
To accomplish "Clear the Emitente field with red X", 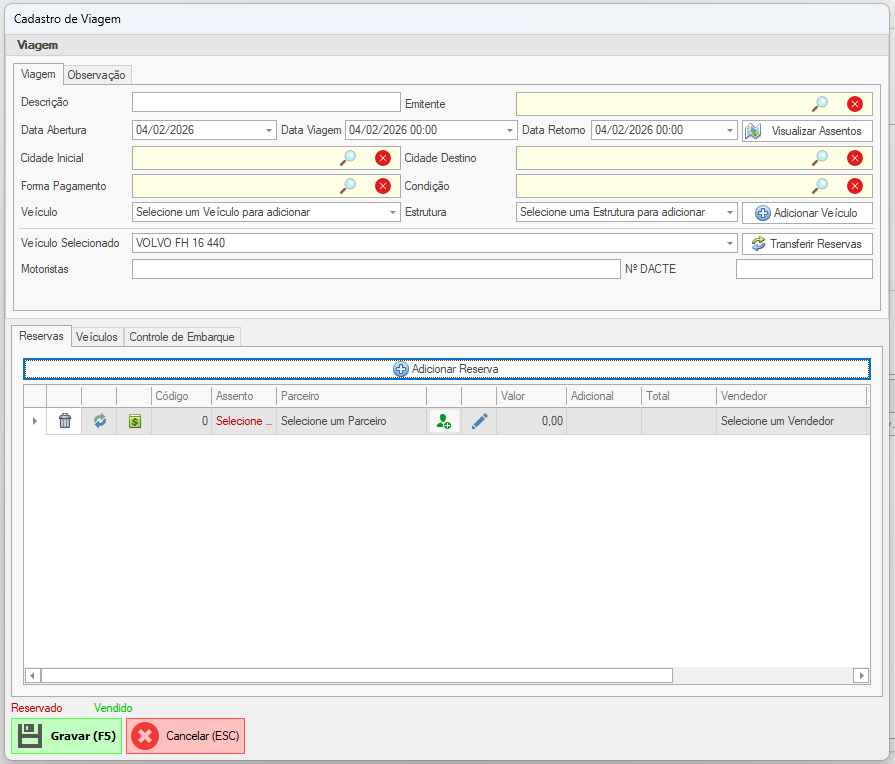I will [x=854, y=103].
